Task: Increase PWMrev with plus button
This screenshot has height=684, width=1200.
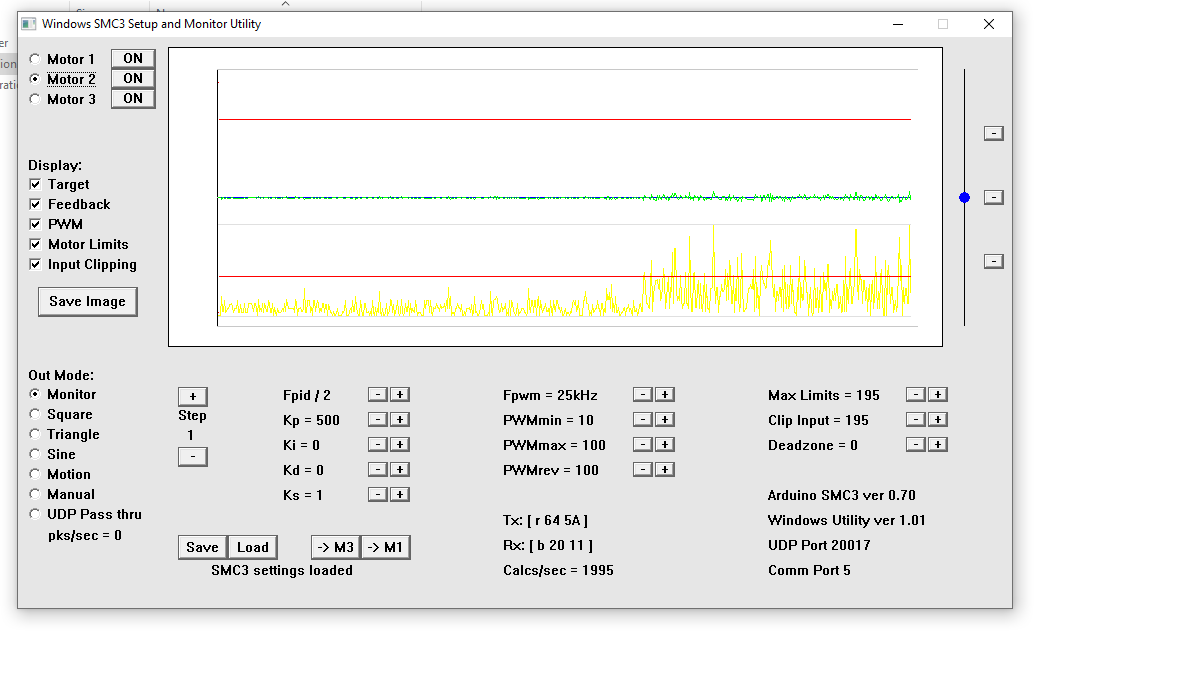Action: pos(665,469)
